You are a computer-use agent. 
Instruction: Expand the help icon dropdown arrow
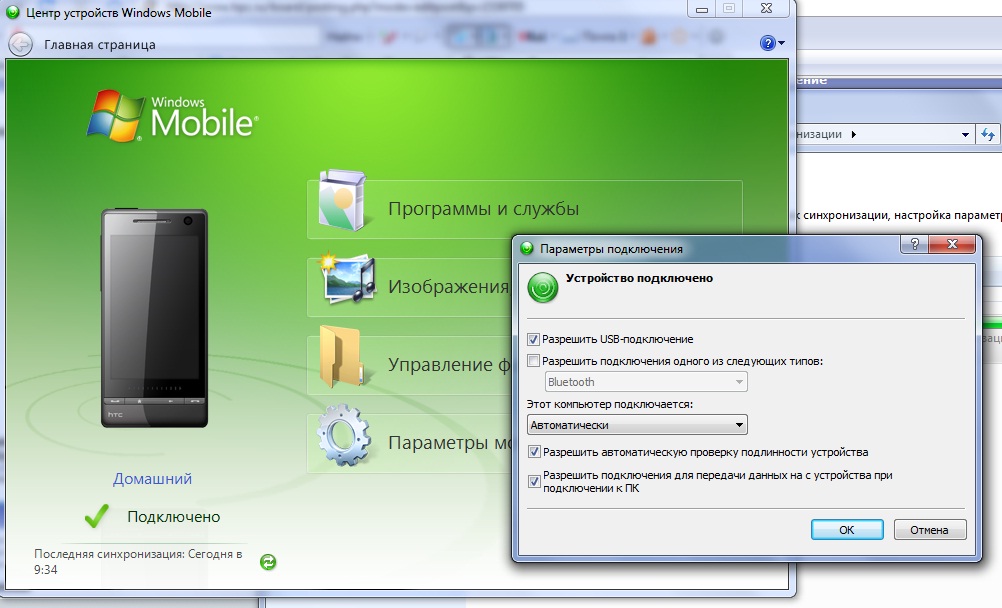pyautogui.click(x=782, y=43)
